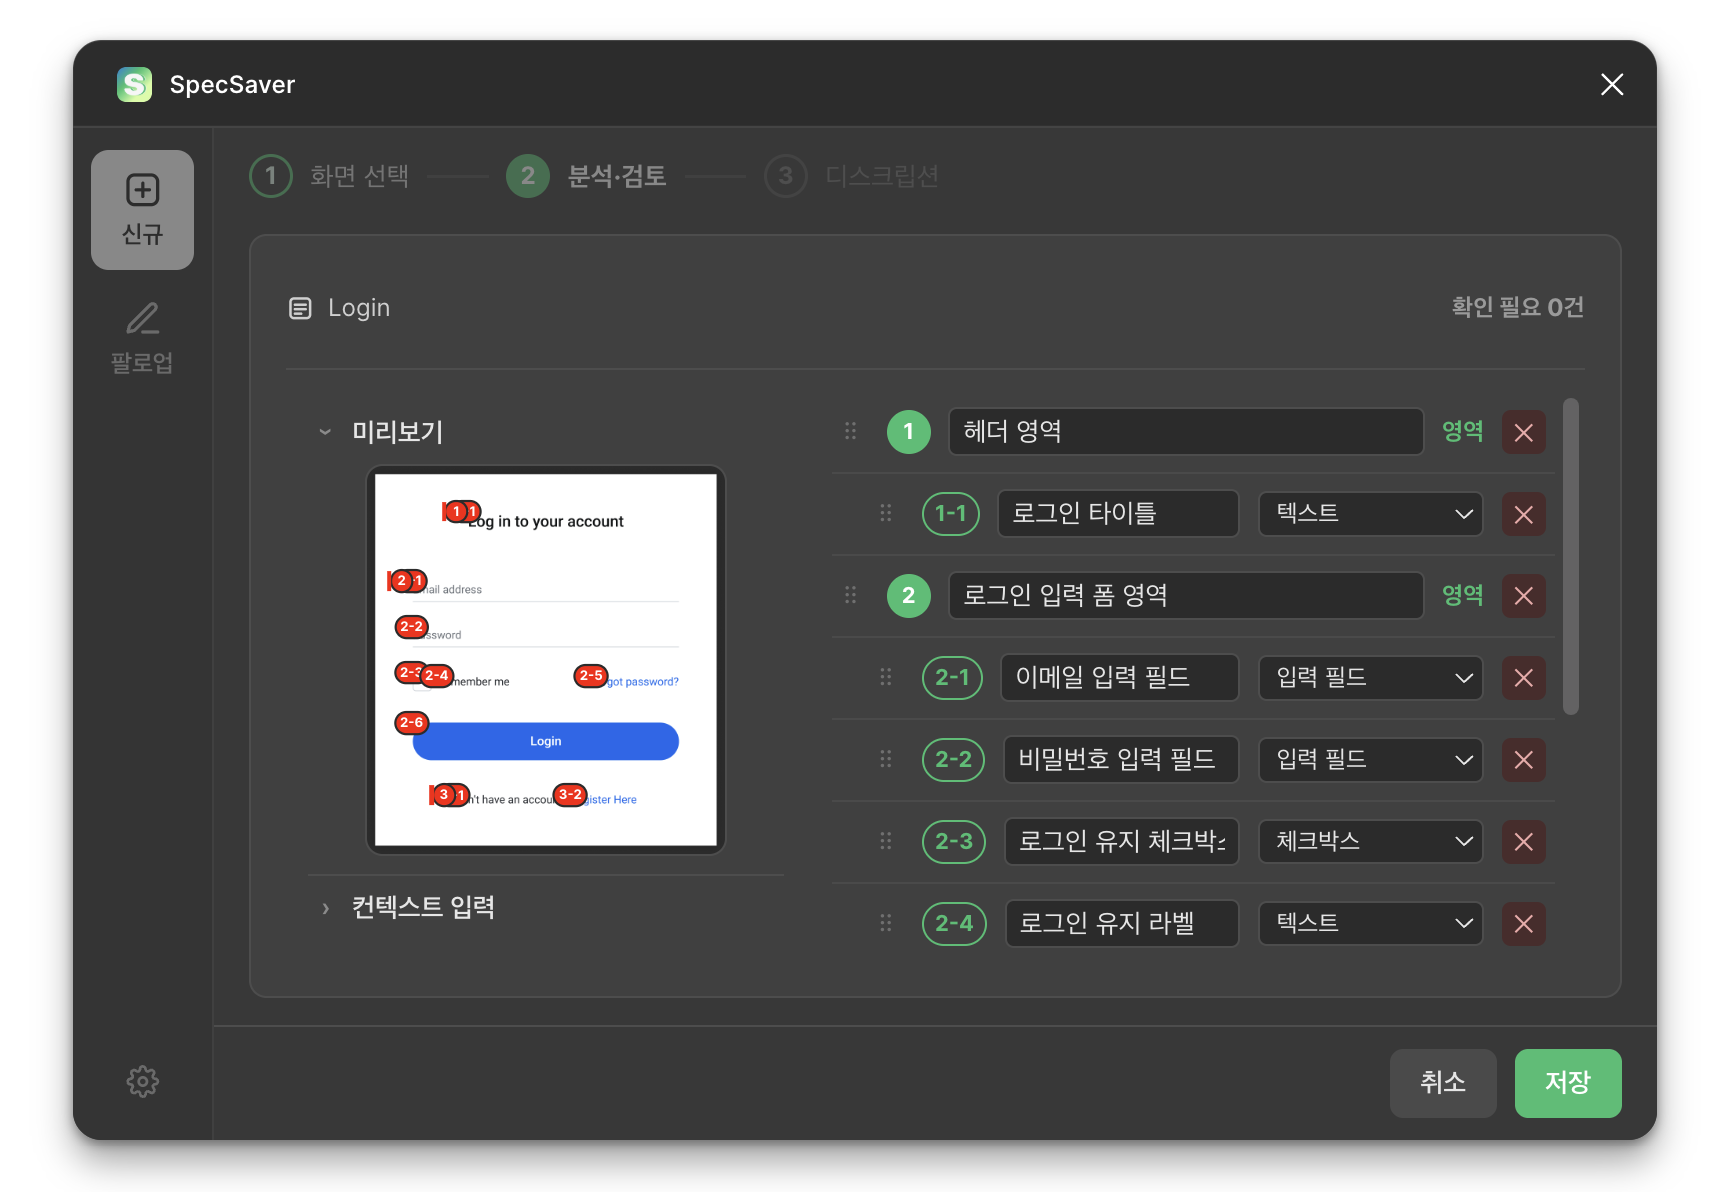The width and height of the screenshot is (1732, 1192).
Task: Close the SpecSaver dialog
Action: [1612, 84]
